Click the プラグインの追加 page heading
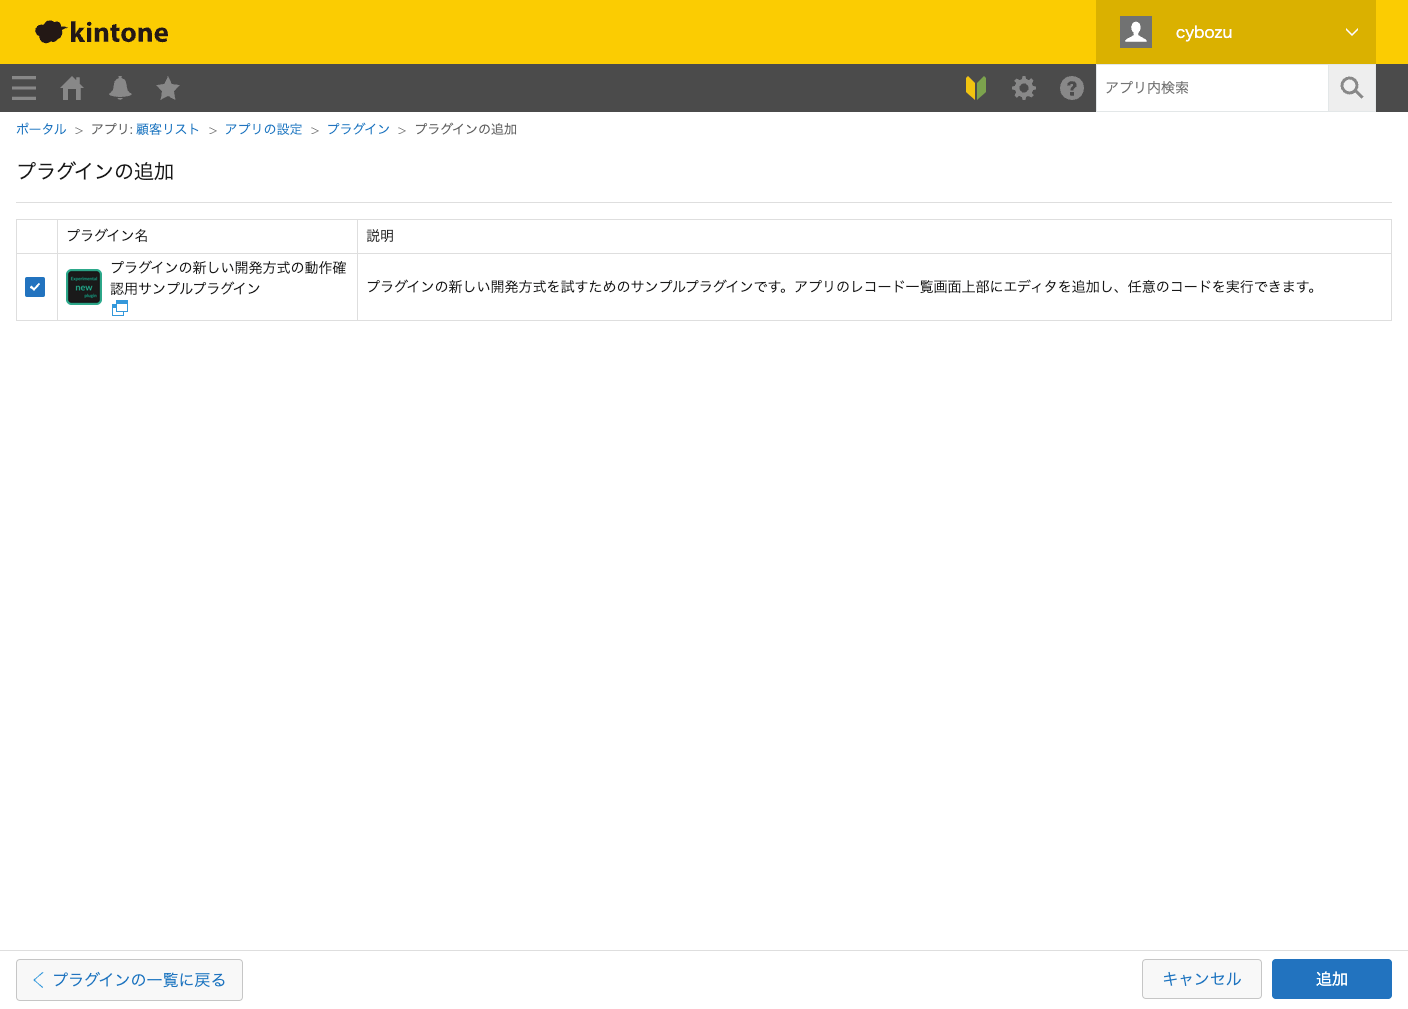This screenshot has width=1408, height=1009. (95, 171)
